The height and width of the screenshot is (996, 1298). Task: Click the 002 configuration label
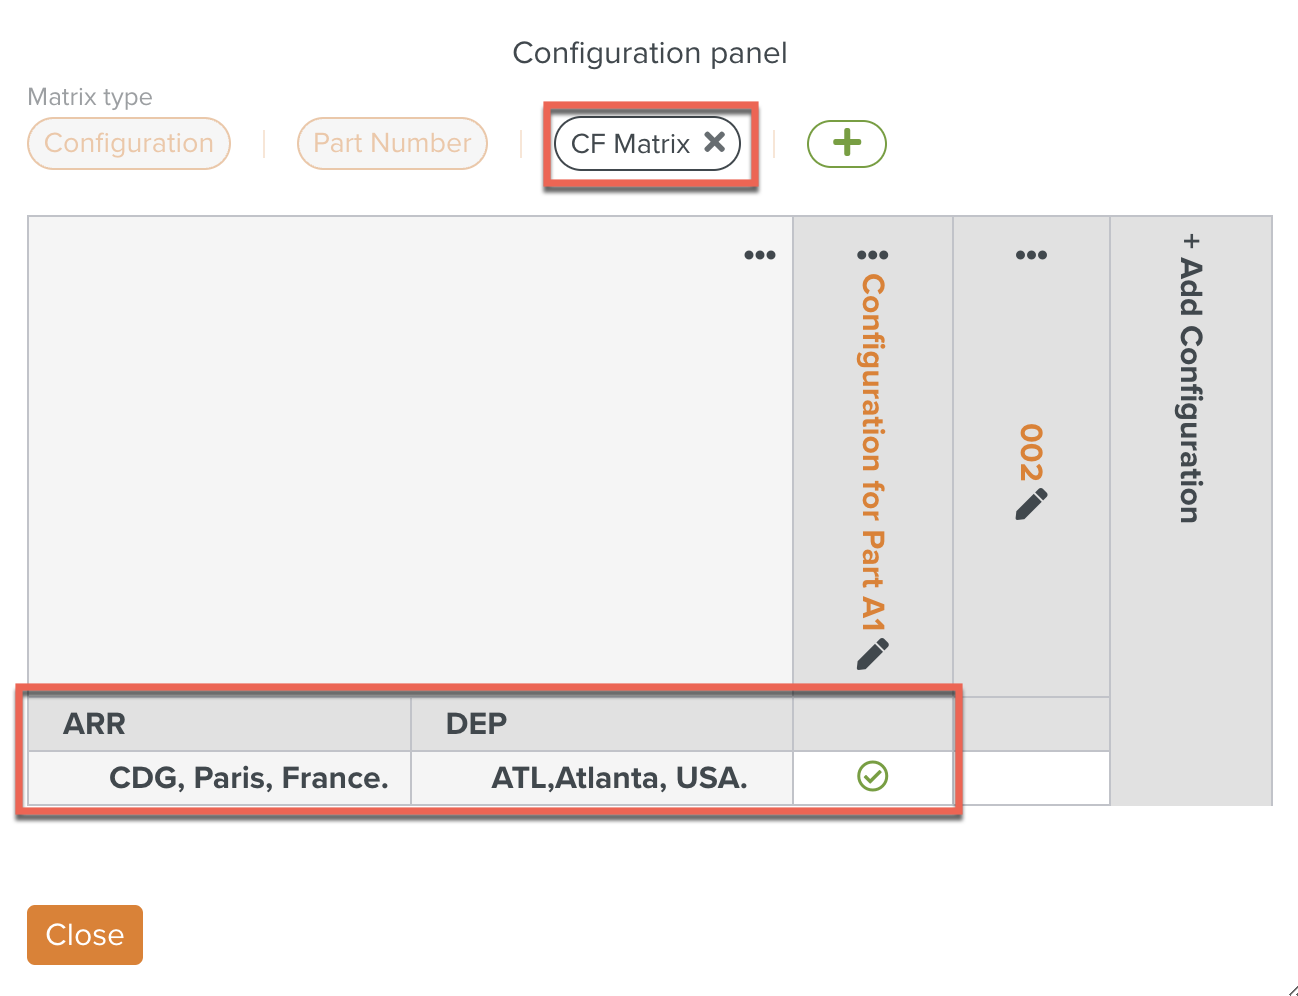point(1031,452)
